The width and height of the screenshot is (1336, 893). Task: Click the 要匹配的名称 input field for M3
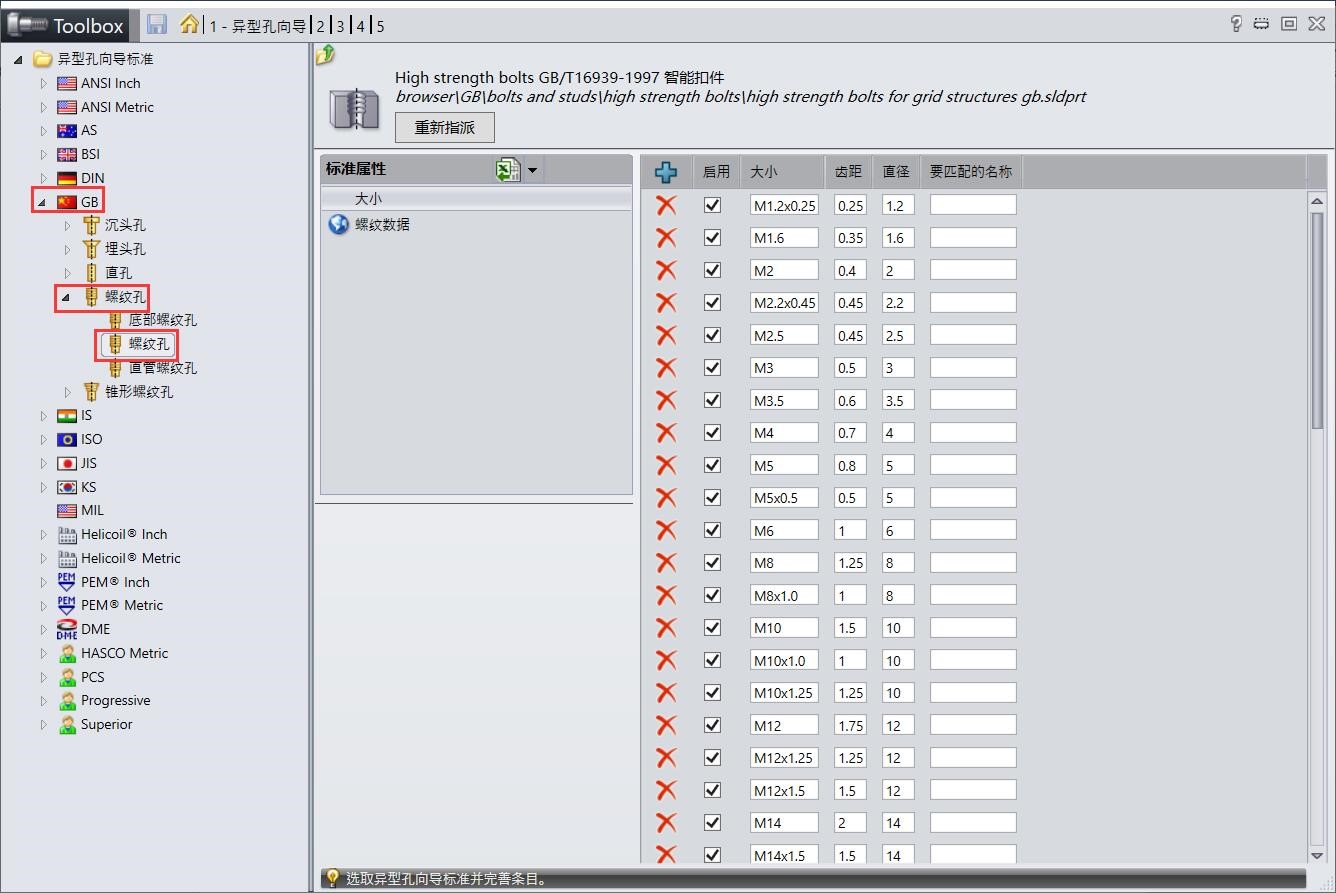(x=971, y=367)
